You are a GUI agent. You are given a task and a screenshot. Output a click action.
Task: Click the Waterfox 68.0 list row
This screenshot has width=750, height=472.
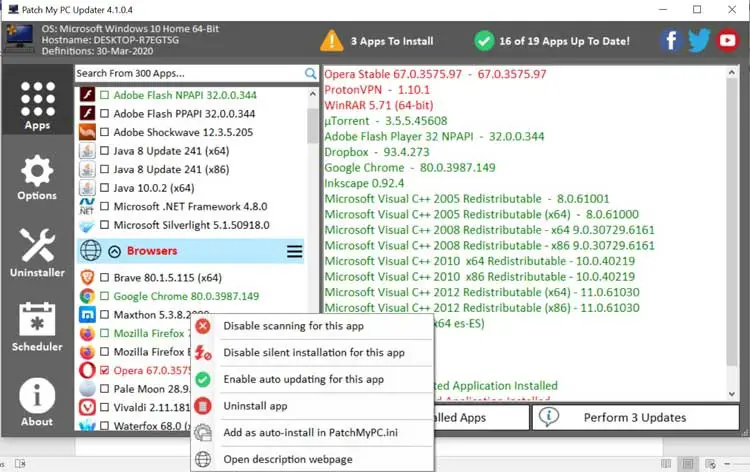tap(135, 425)
